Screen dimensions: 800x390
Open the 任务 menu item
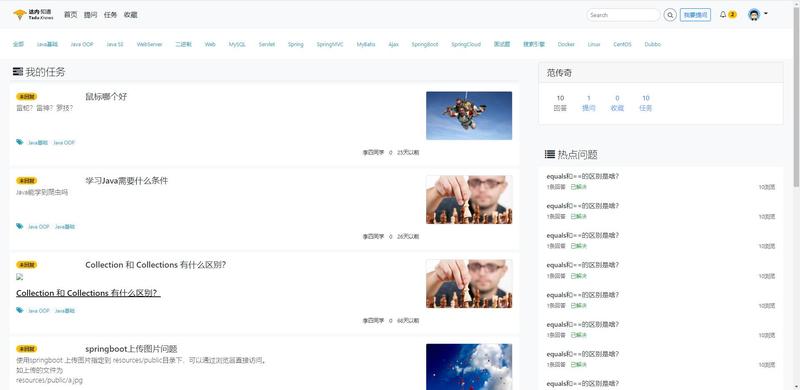click(x=110, y=15)
